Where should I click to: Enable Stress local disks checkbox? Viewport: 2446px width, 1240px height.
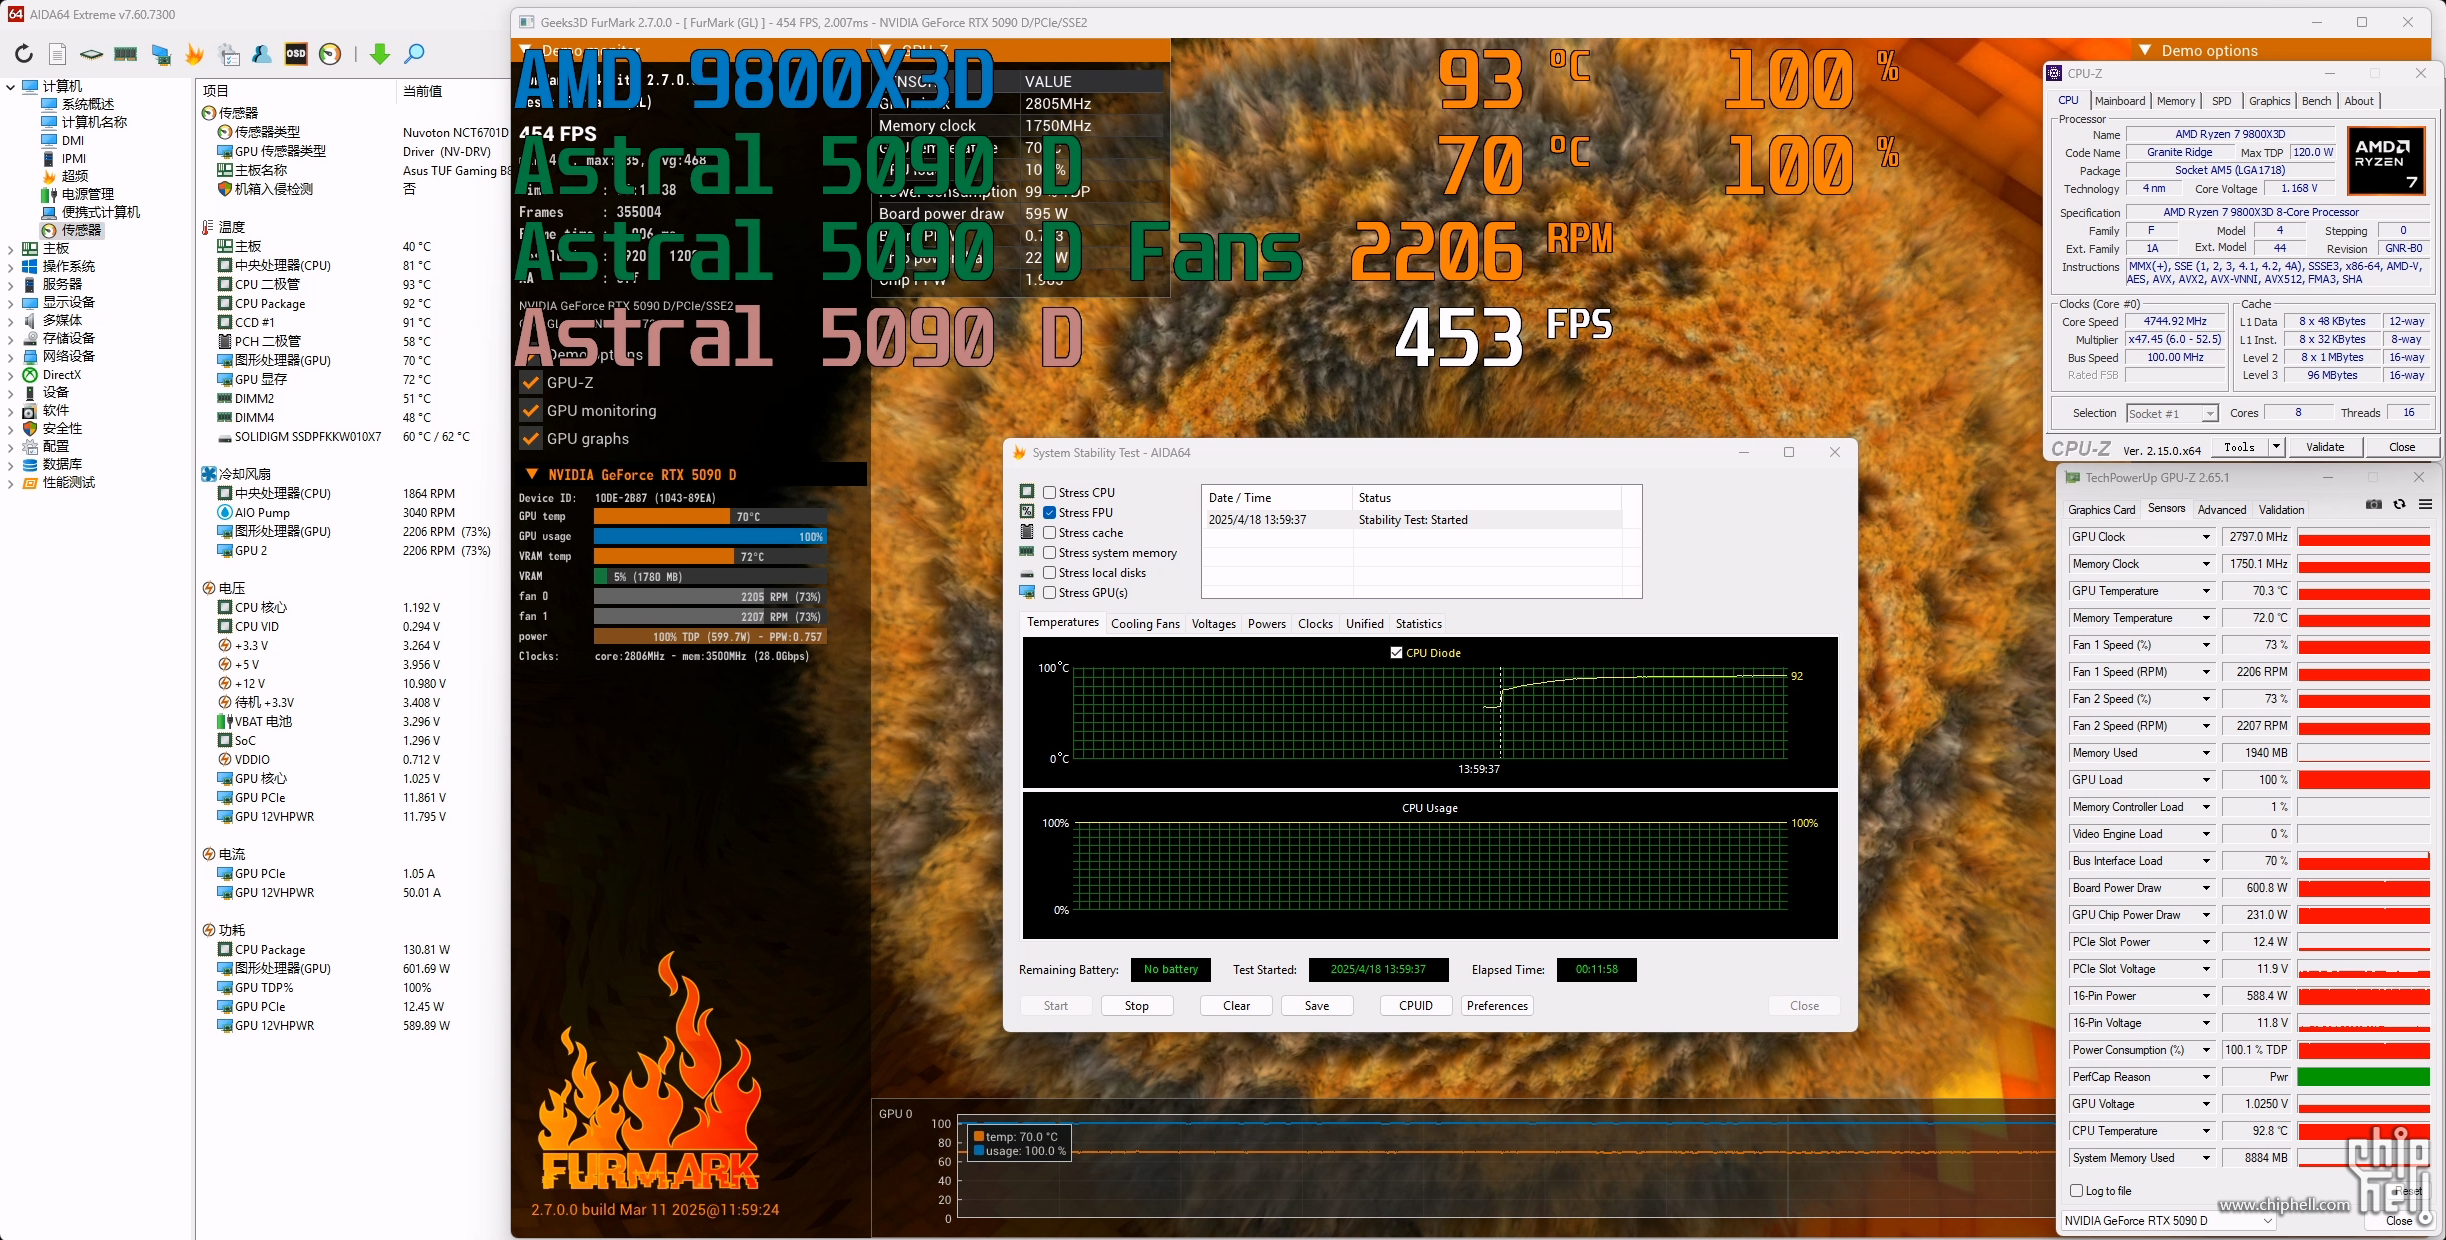coord(1050,573)
